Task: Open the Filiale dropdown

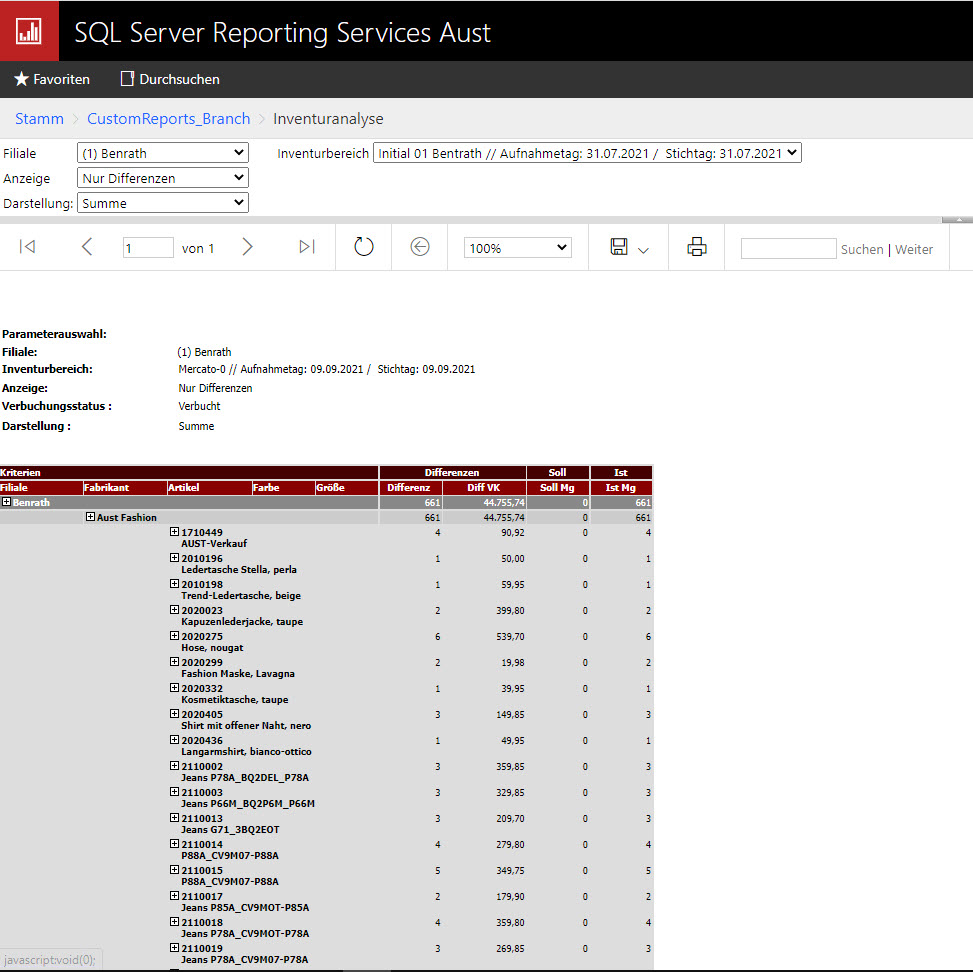Action: click(162, 153)
